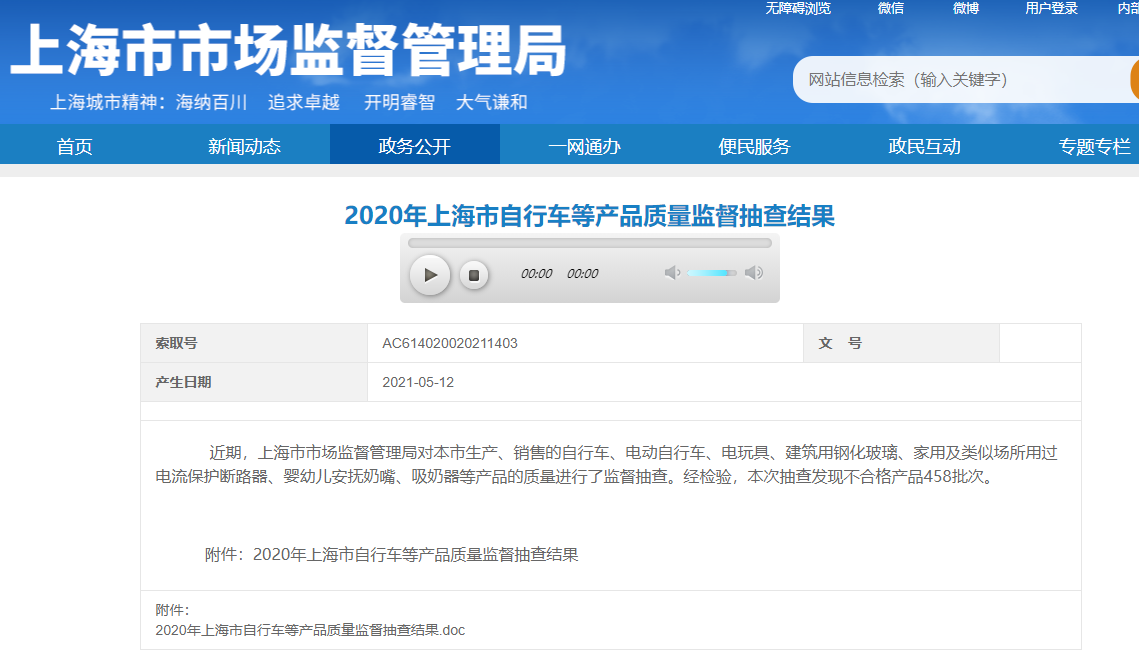Select the index number AC614020020211403
The width and height of the screenshot is (1139, 651).
pos(450,343)
